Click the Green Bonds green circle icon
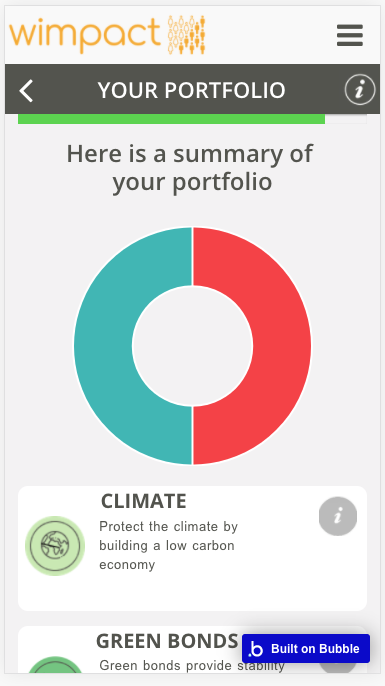The image size is (385, 686). pyautogui.click(x=55, y=665)
